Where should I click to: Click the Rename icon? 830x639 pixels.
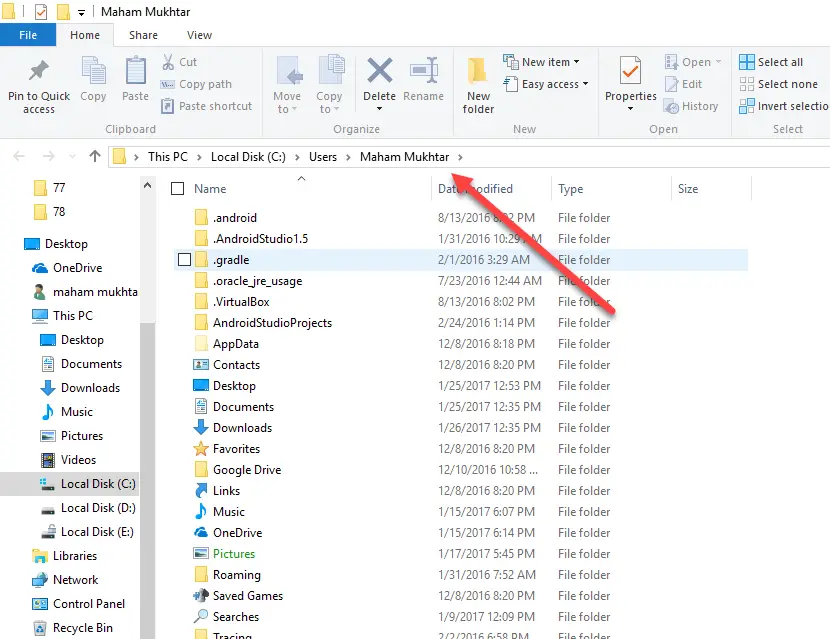pos(423,70)
